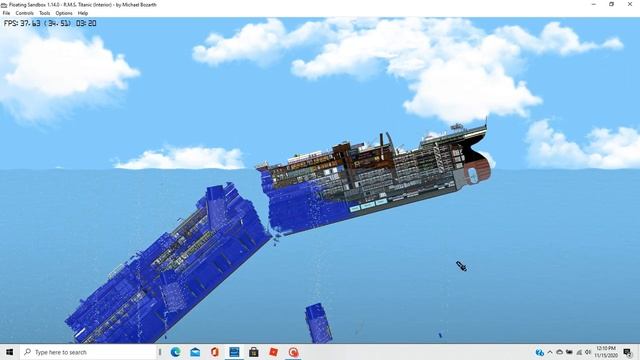This screenshot has height=360, width=640.
Task: Click the Floating Sandbox title bar icon
Action: 4,5
